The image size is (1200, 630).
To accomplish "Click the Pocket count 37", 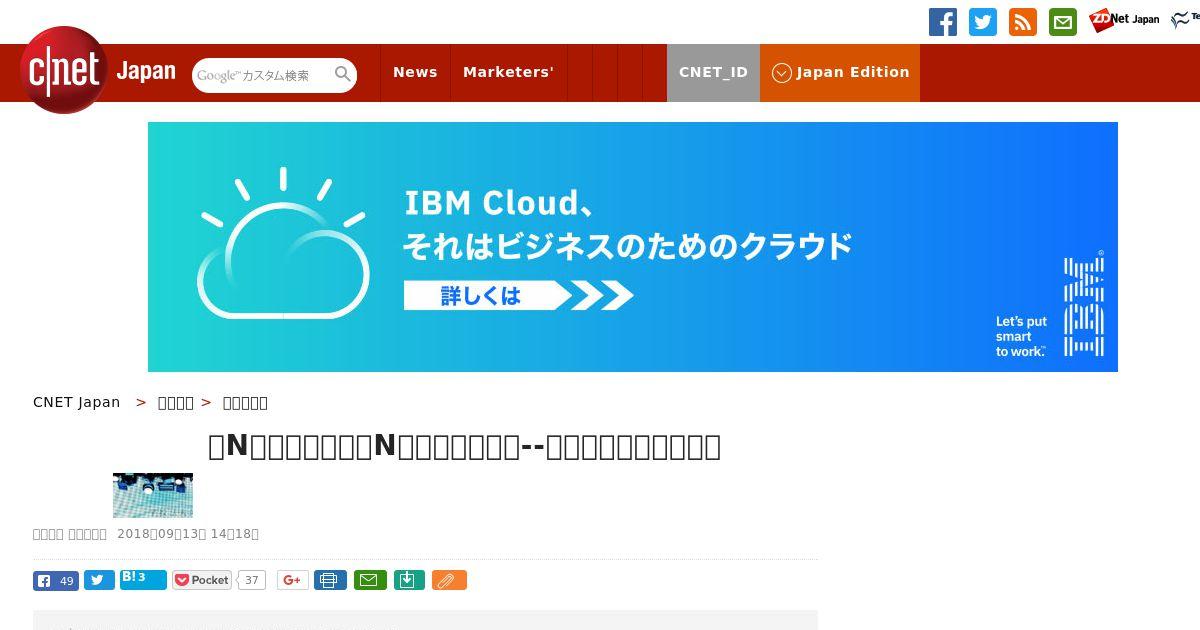I will tap(252, 580).
